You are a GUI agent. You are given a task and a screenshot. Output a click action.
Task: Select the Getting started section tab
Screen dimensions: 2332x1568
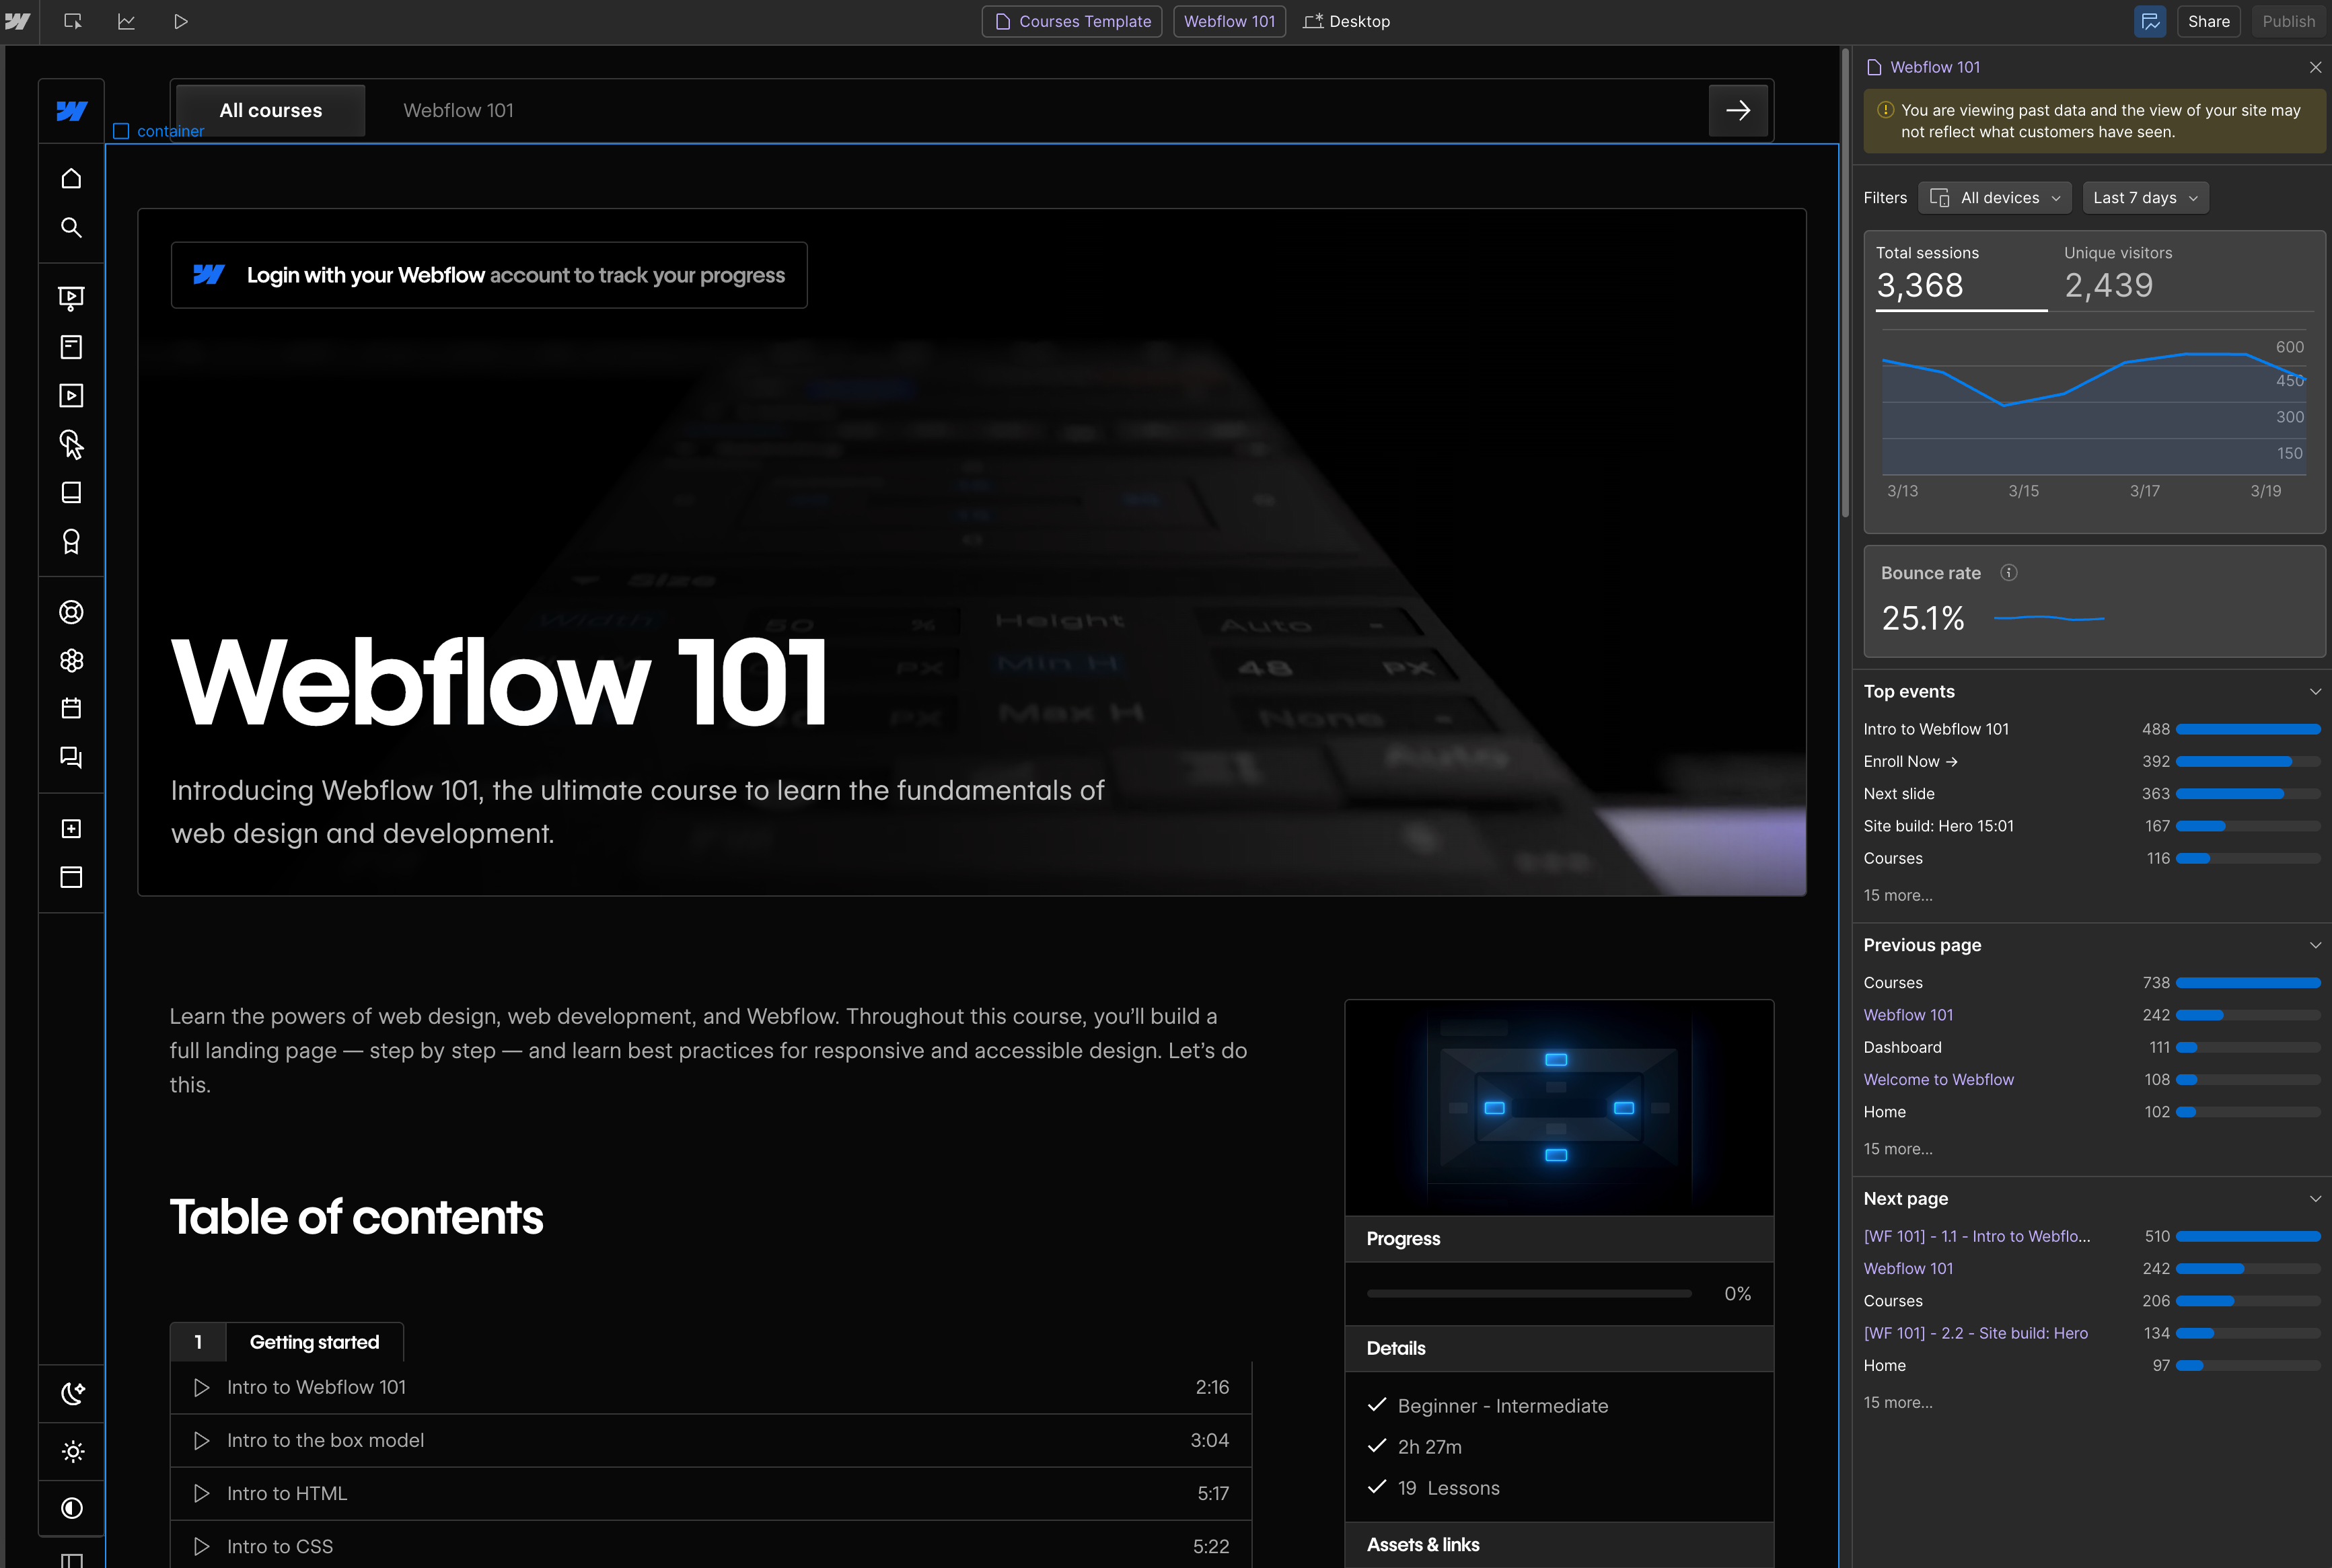click(x=287, y=1342)
